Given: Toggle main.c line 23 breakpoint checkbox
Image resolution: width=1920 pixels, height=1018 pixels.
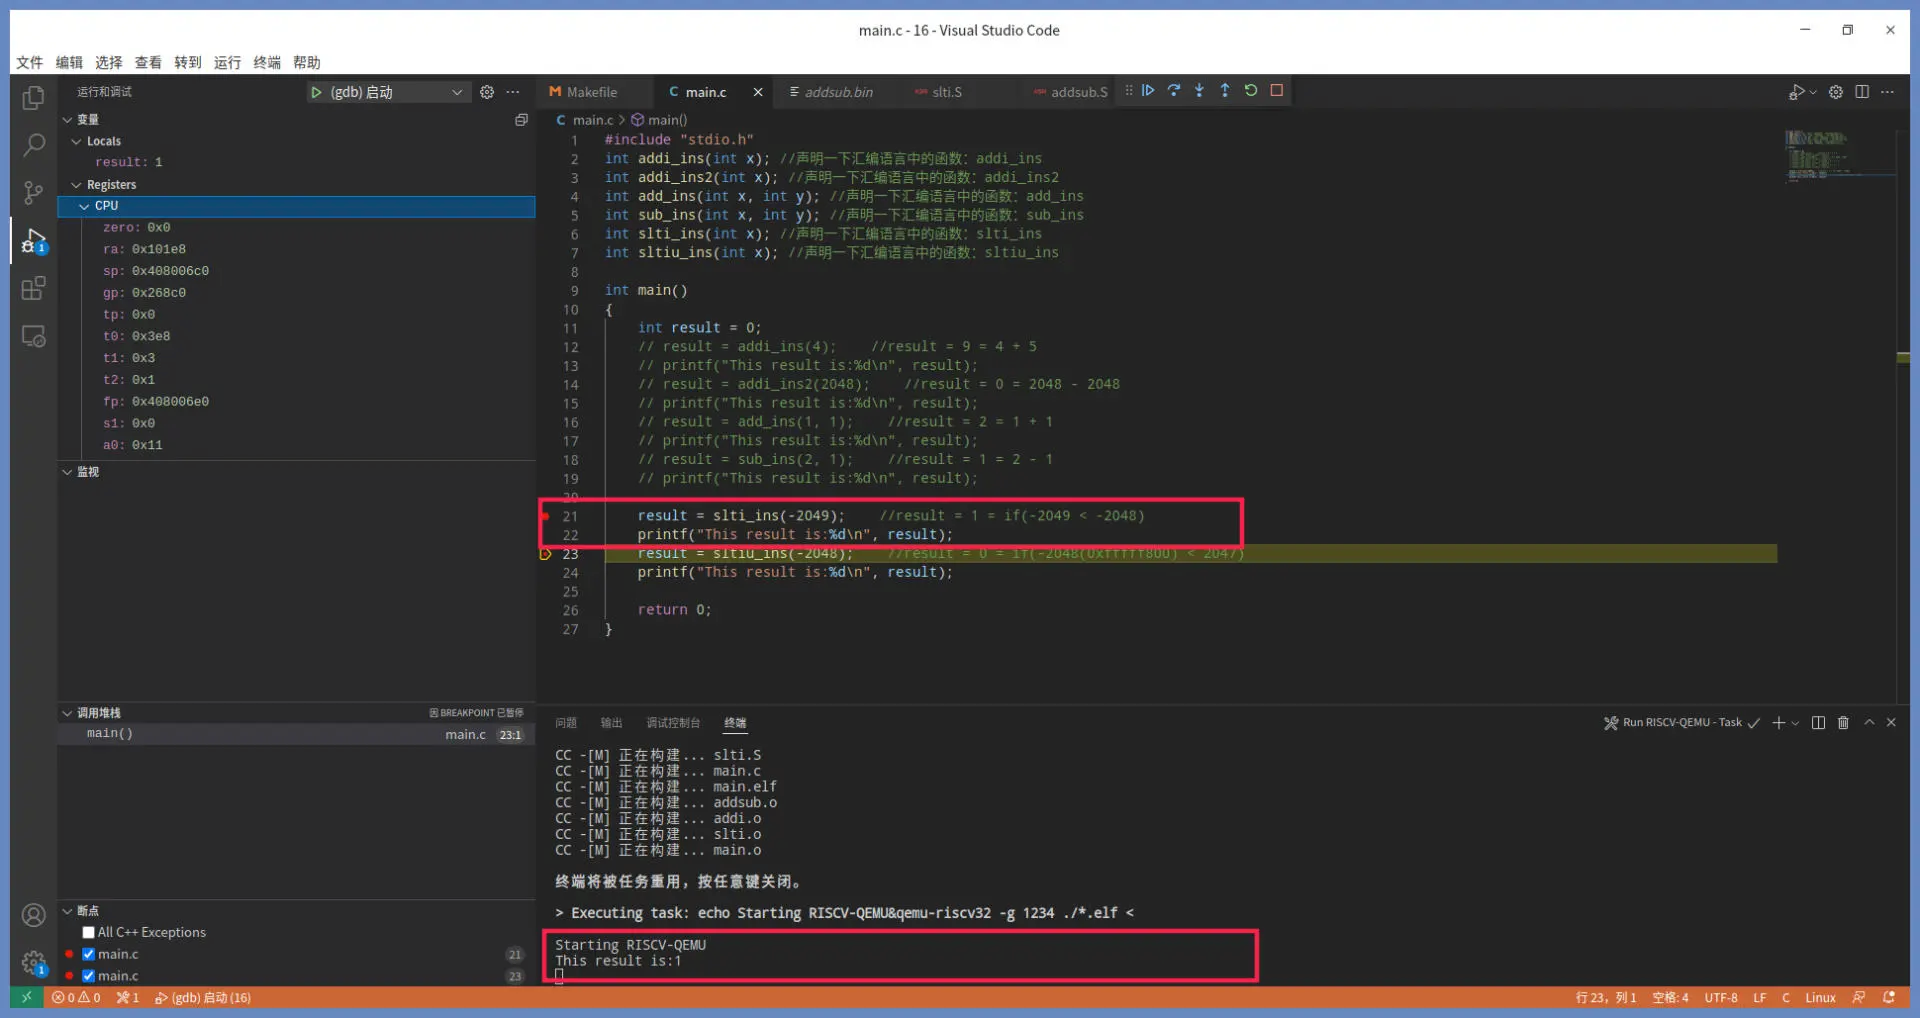Looking at the screenshot, I should (88, 976).
